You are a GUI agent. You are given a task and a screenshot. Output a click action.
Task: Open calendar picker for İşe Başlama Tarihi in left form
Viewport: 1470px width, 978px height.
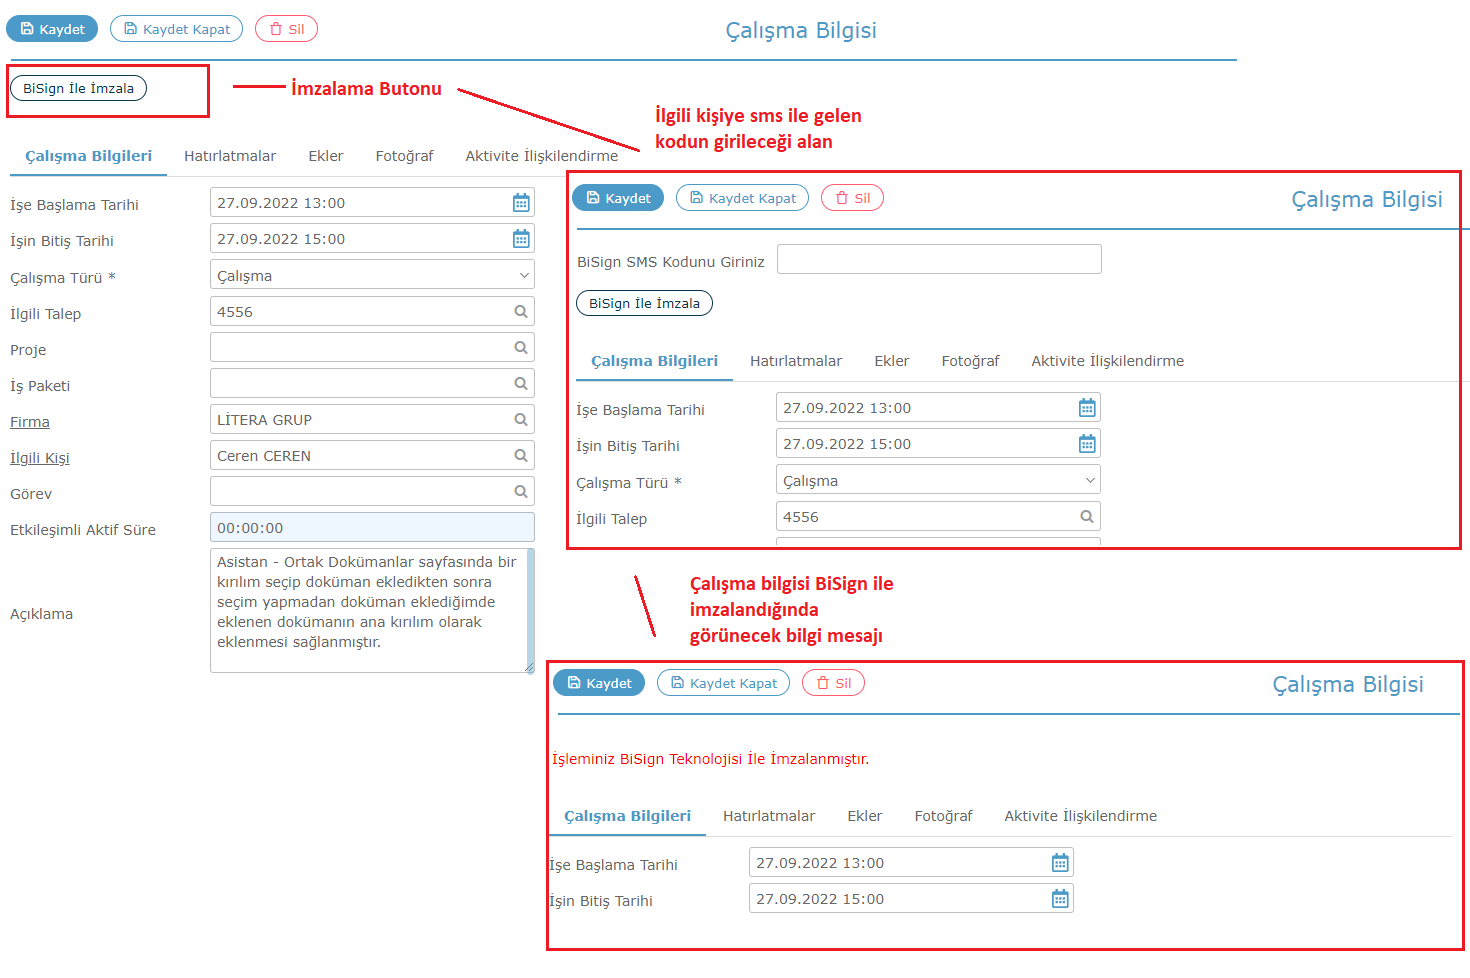tap(521, 203)
